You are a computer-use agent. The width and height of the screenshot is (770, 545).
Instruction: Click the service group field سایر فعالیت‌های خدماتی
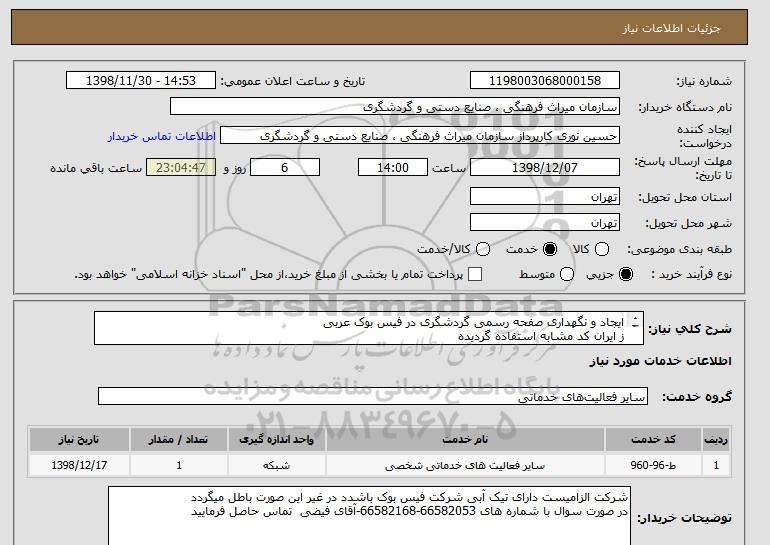373,396
